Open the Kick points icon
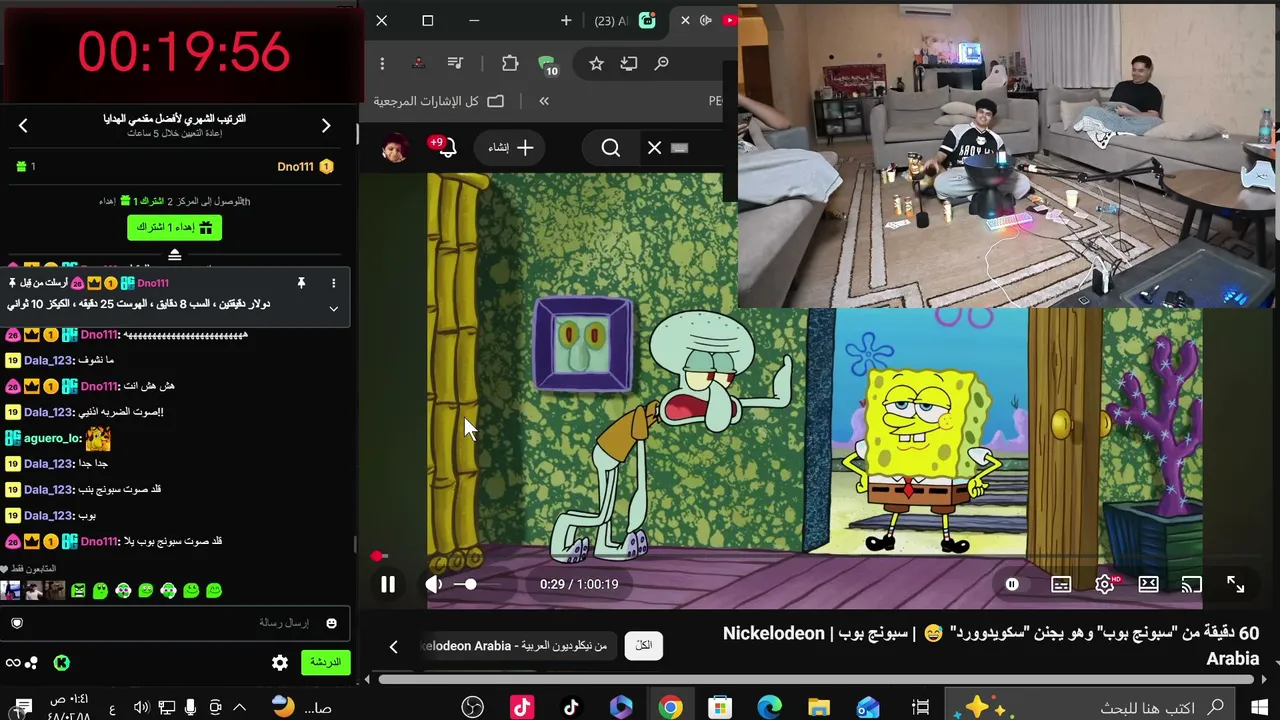The height and width of the screenshot is (720, 1280). click(x=62, y=662)
